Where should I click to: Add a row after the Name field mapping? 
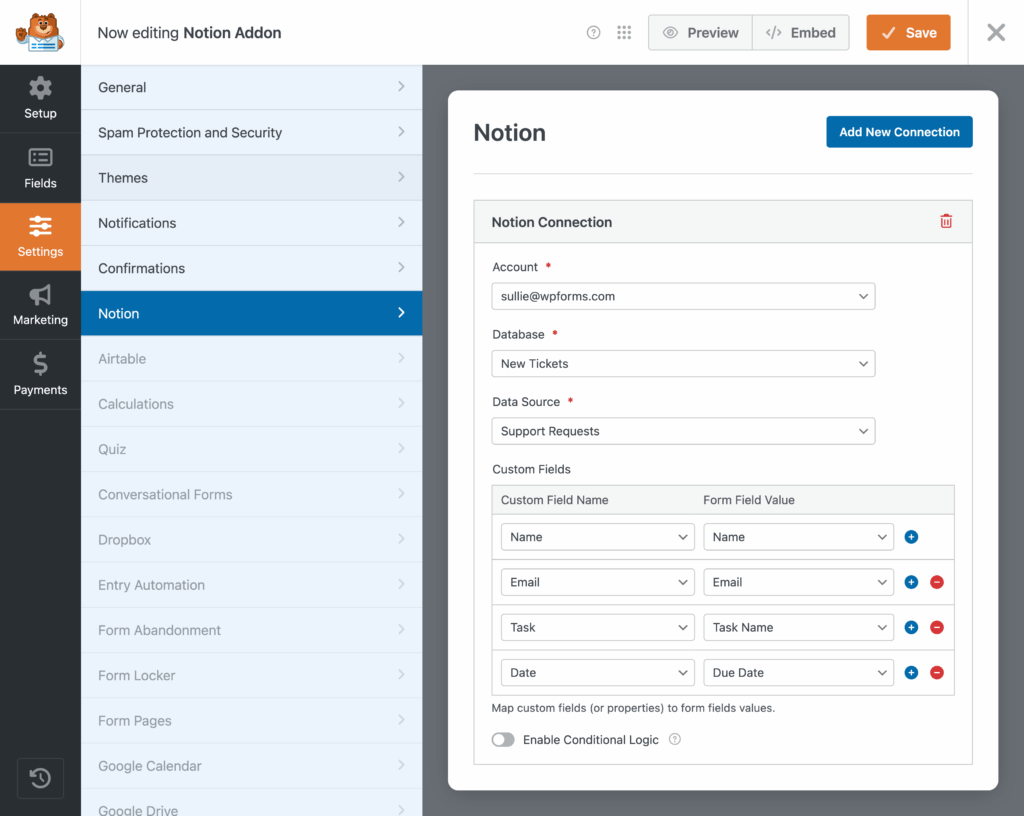point(911,537)
